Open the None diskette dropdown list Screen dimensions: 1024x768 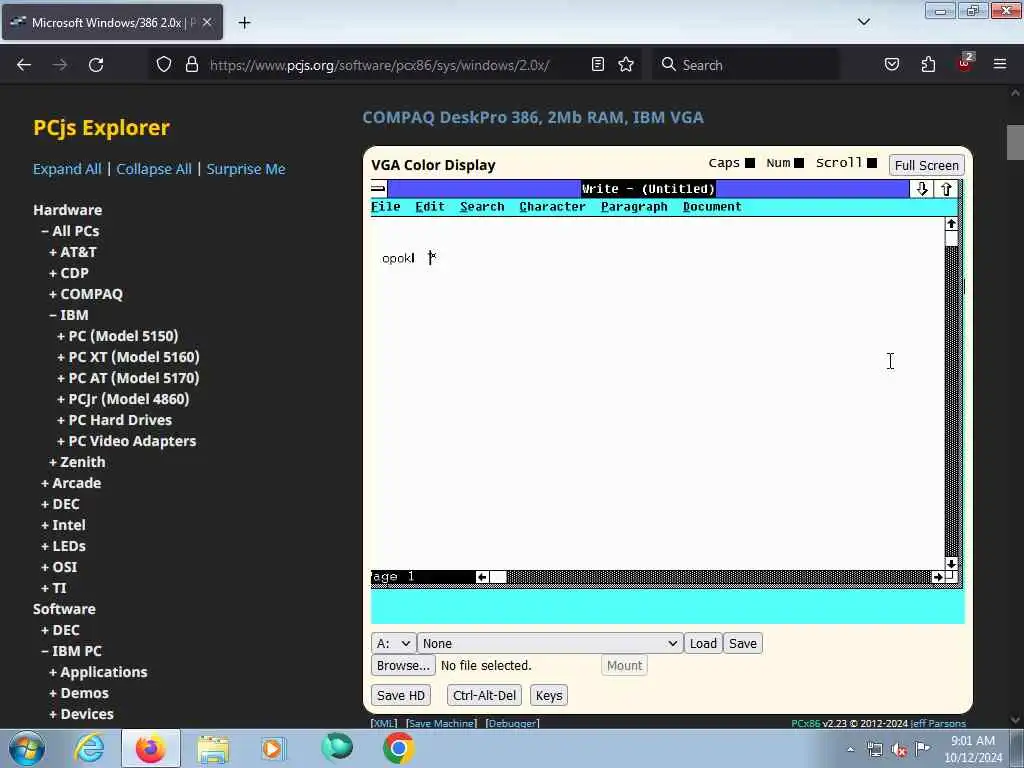(x=550, y=643)
